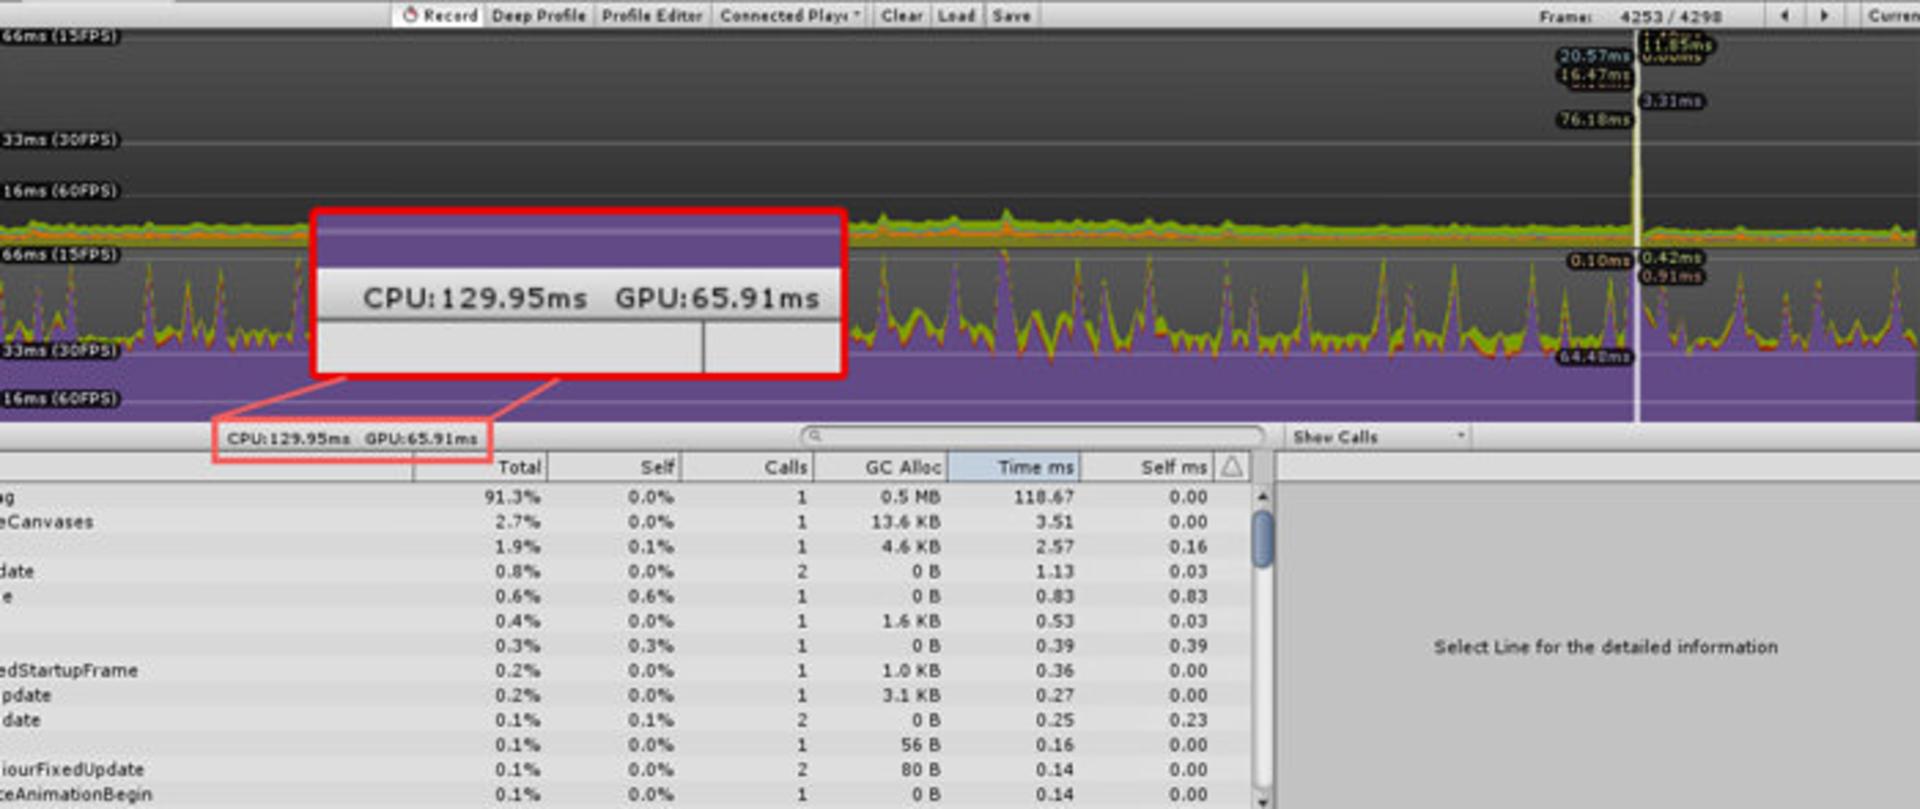
Task: Toggle the Record button
Action: [x=438, y=15]
